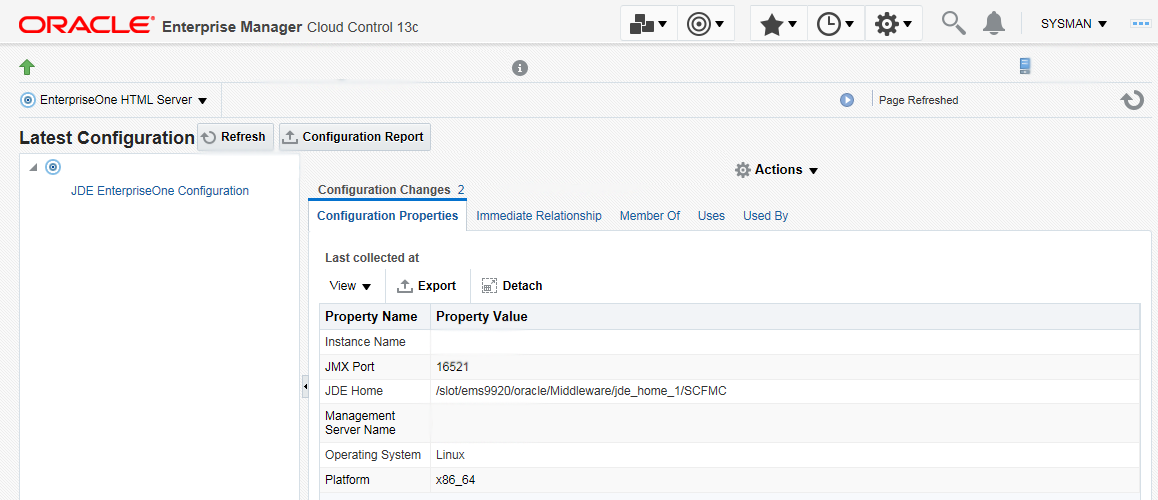The image size is (1158, 500).
Task: Click the Configuration Report button
Action: click(354, 137)
